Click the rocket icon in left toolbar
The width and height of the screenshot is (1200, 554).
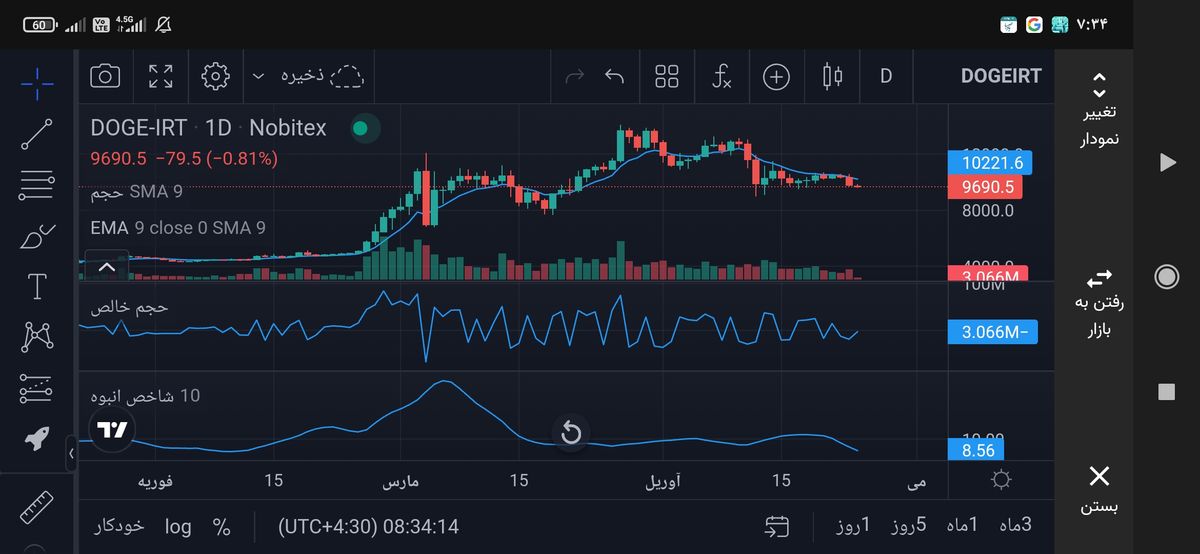pos(38,438)
